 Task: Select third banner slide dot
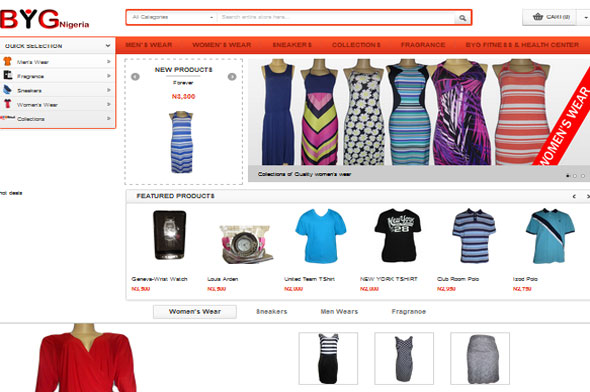[582, 176]
